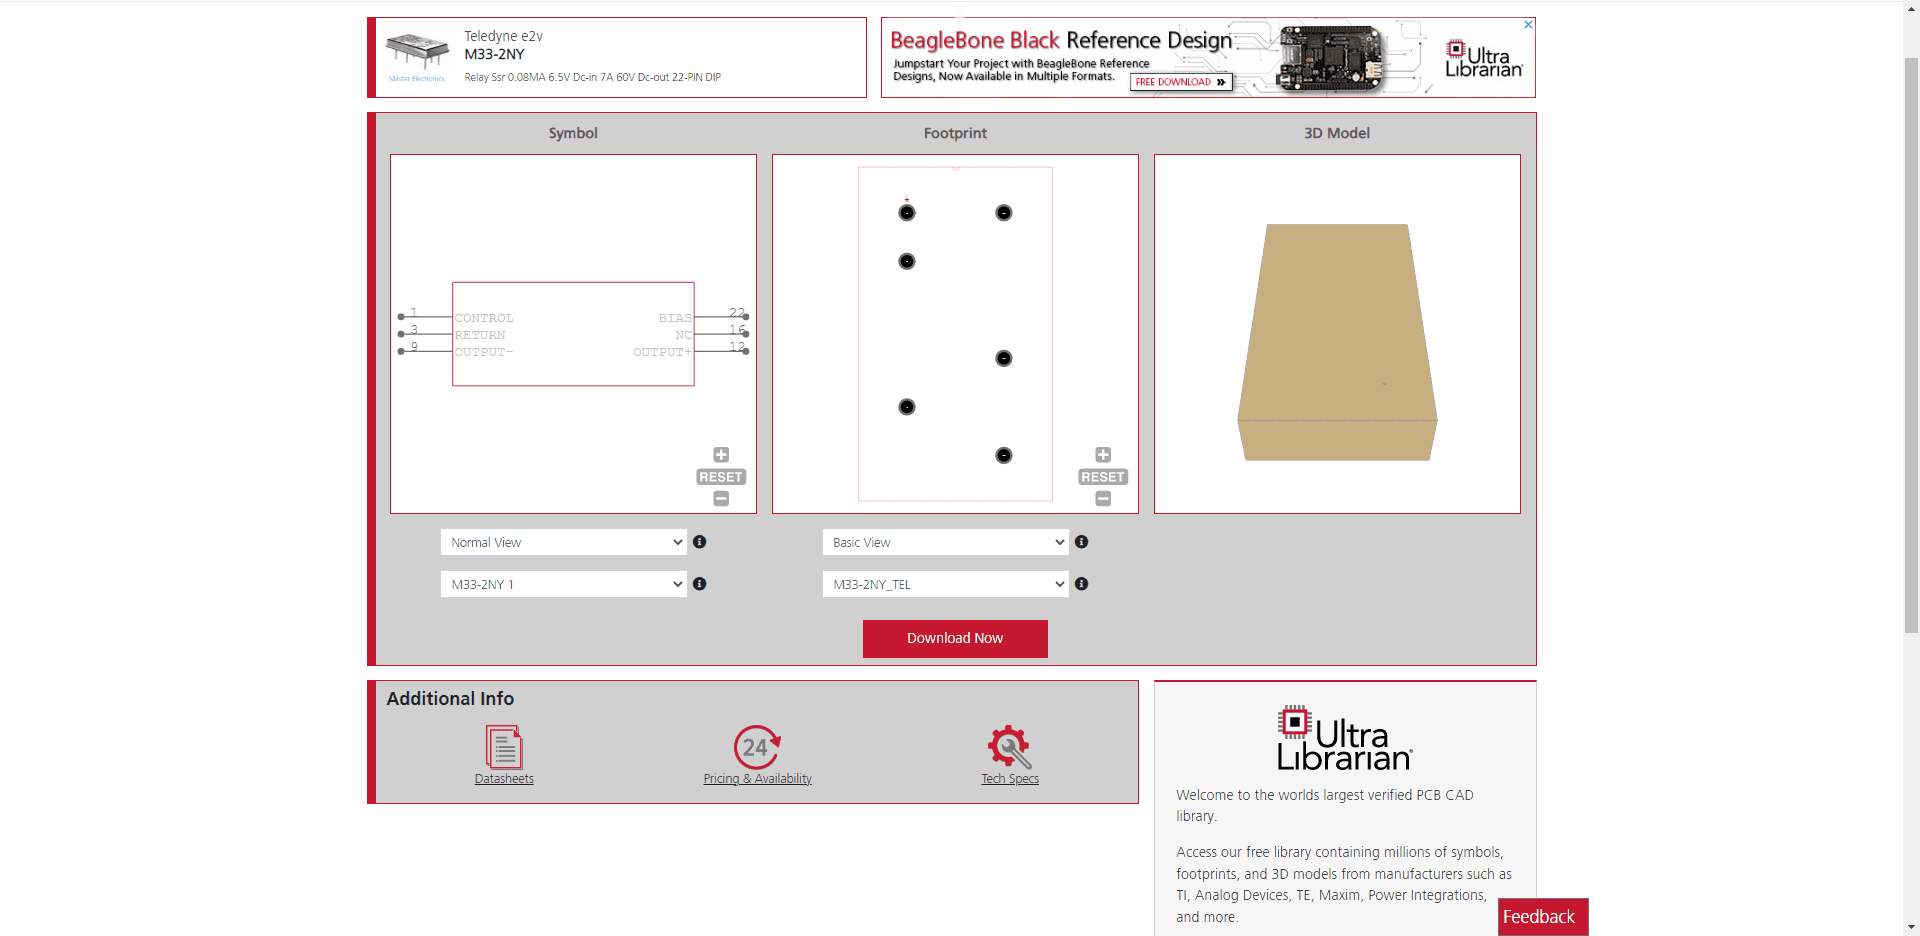The width and height of the screenshot is (1920, 936).
Task: Open the Basic View footprint dropdown
Action: 946,542
